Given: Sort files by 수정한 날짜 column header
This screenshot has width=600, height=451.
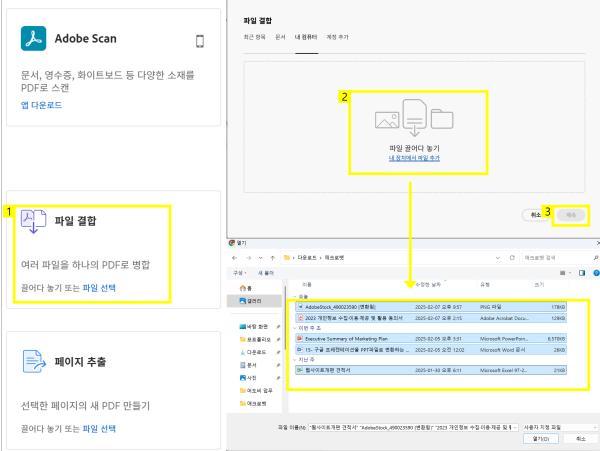Looking at the screenshot, I should pos(428,285).
